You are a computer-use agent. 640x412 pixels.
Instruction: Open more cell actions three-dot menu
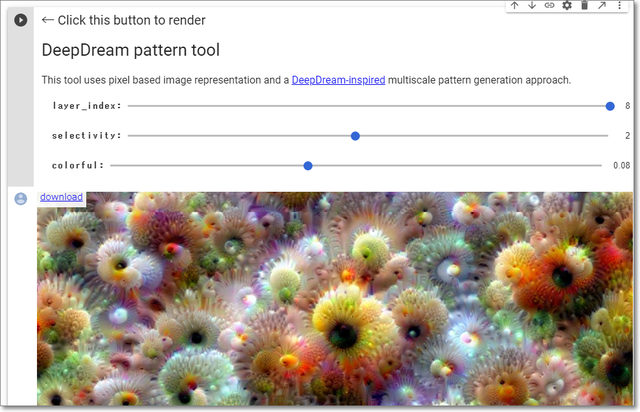(x=619, y=6)
